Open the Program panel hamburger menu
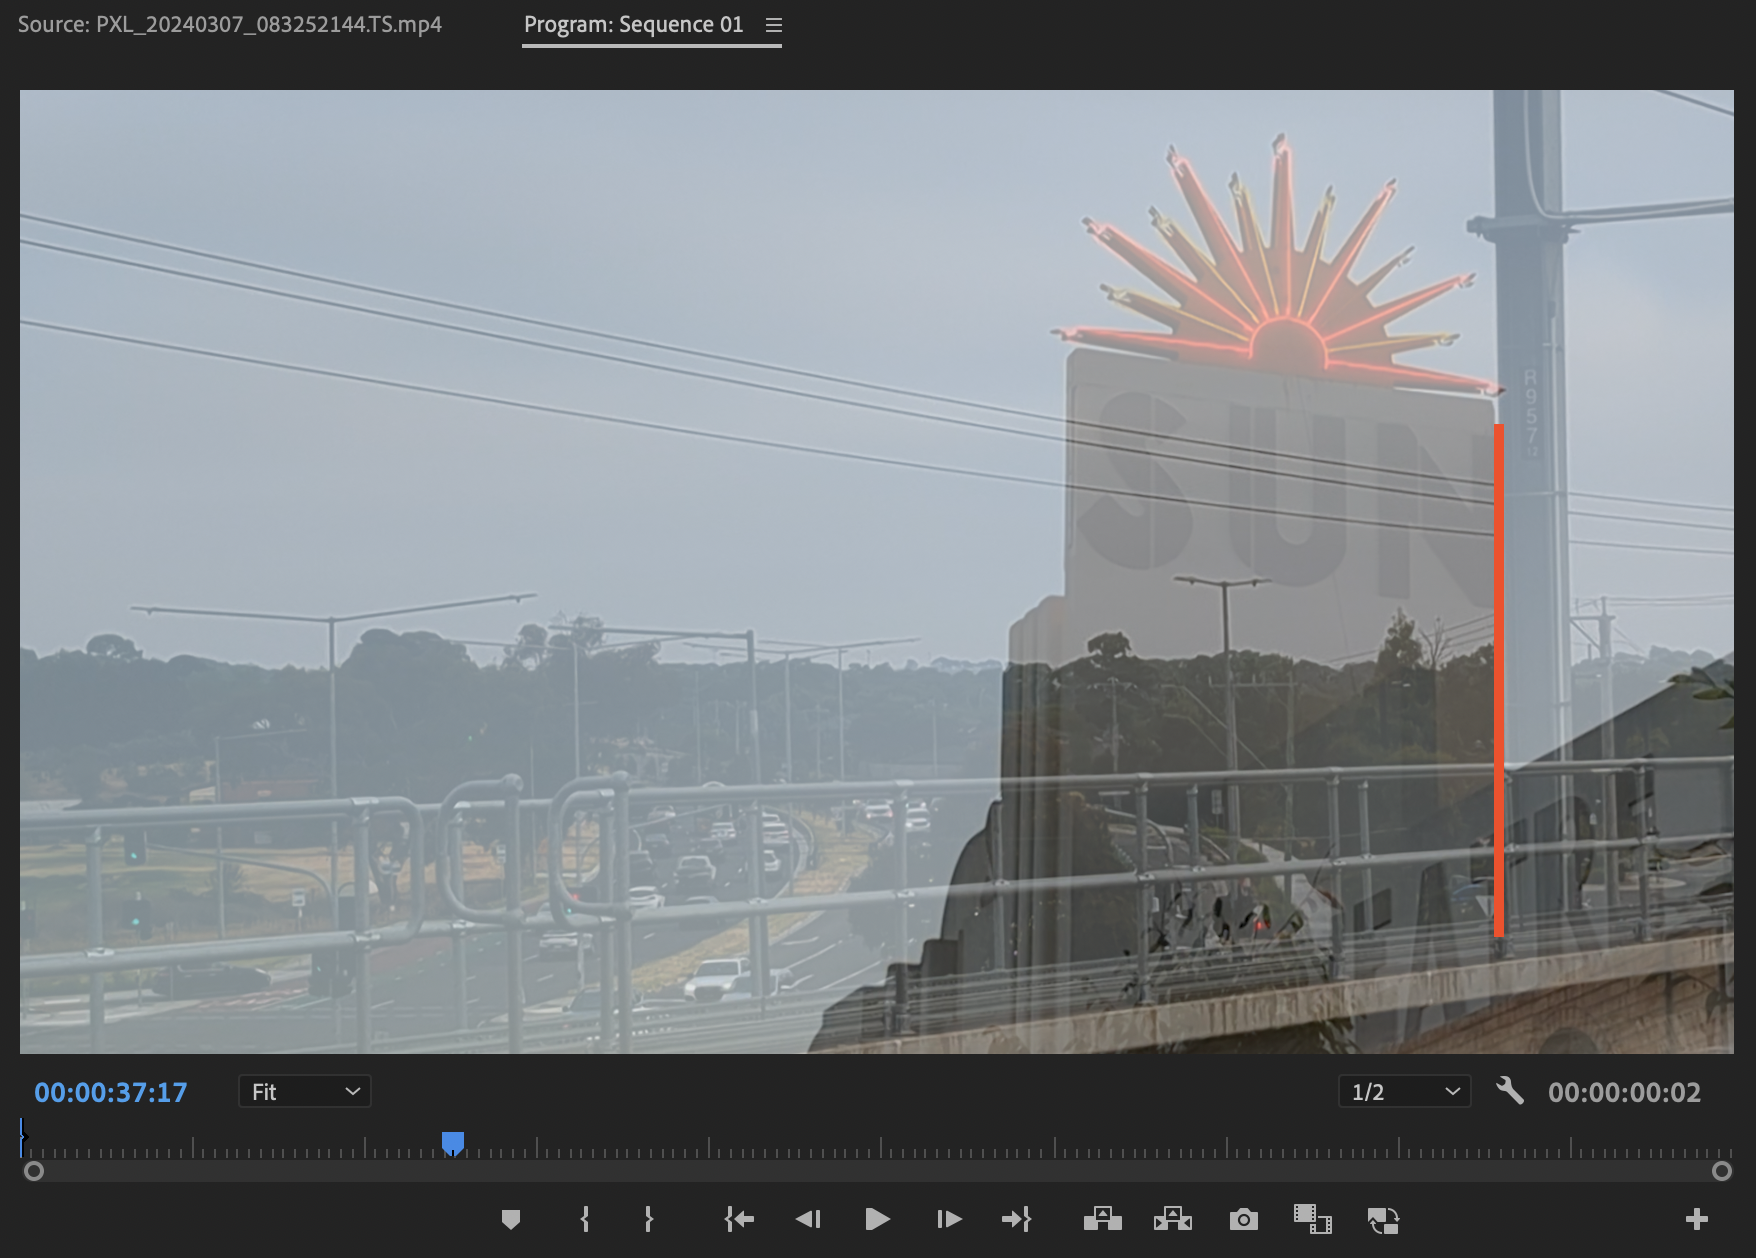This screenshot has height=1258, width=1756. click(x=774, y=25)
